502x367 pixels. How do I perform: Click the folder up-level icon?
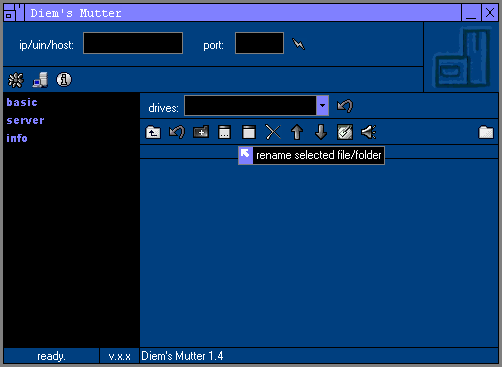pyautogui.click(x=153, y=132)
